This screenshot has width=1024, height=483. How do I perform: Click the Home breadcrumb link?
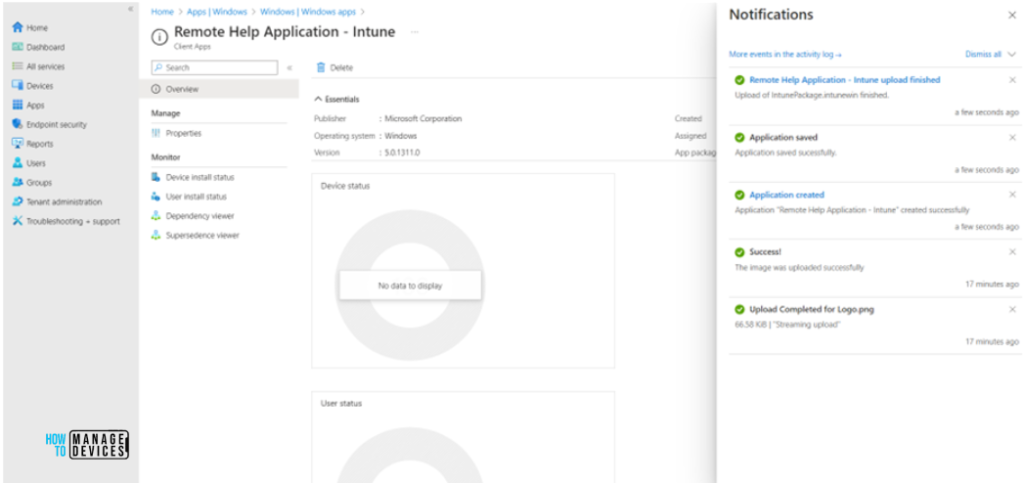(x=163, y=12)
